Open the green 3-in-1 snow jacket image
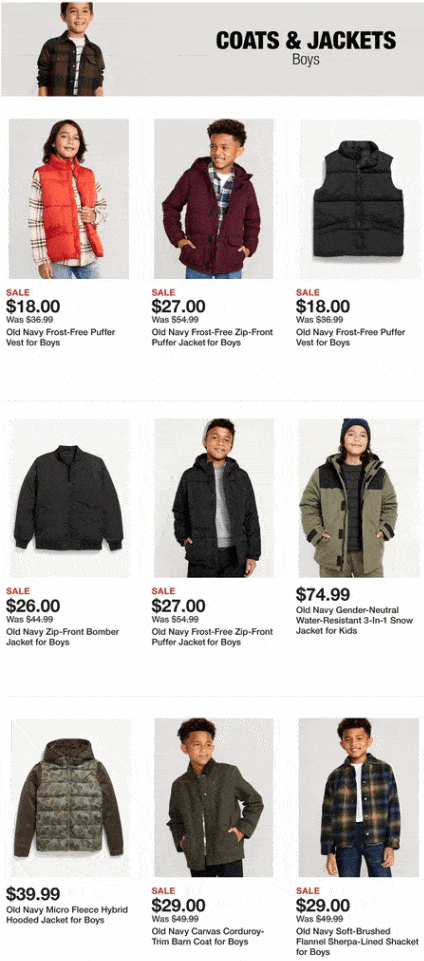424x961 pixels. click(x=359, y=498)
